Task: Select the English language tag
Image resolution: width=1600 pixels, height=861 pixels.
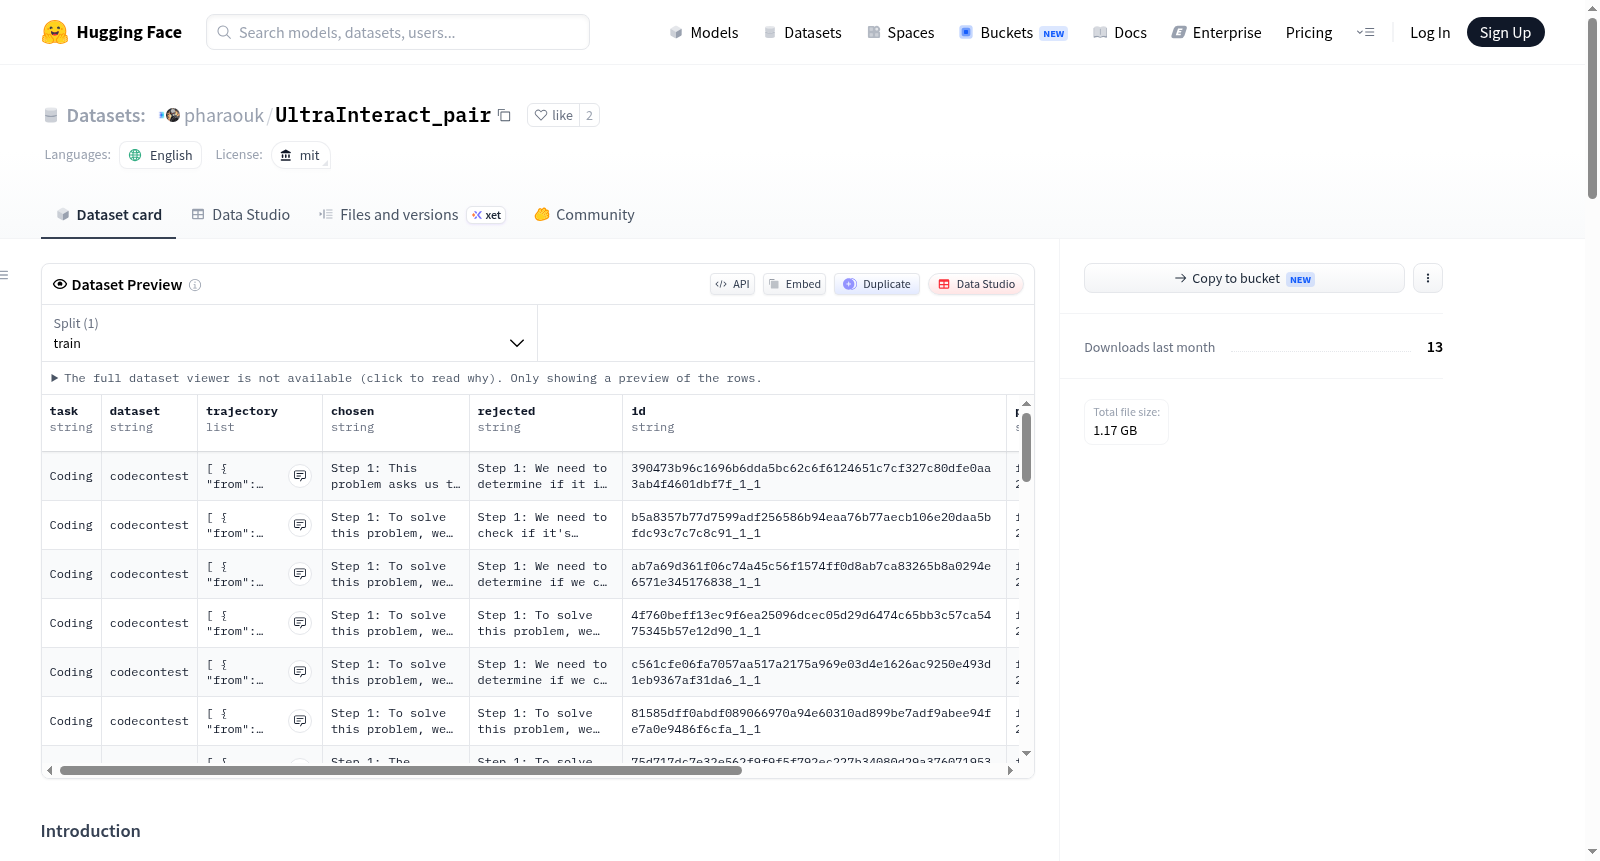Action: point(161,155)
